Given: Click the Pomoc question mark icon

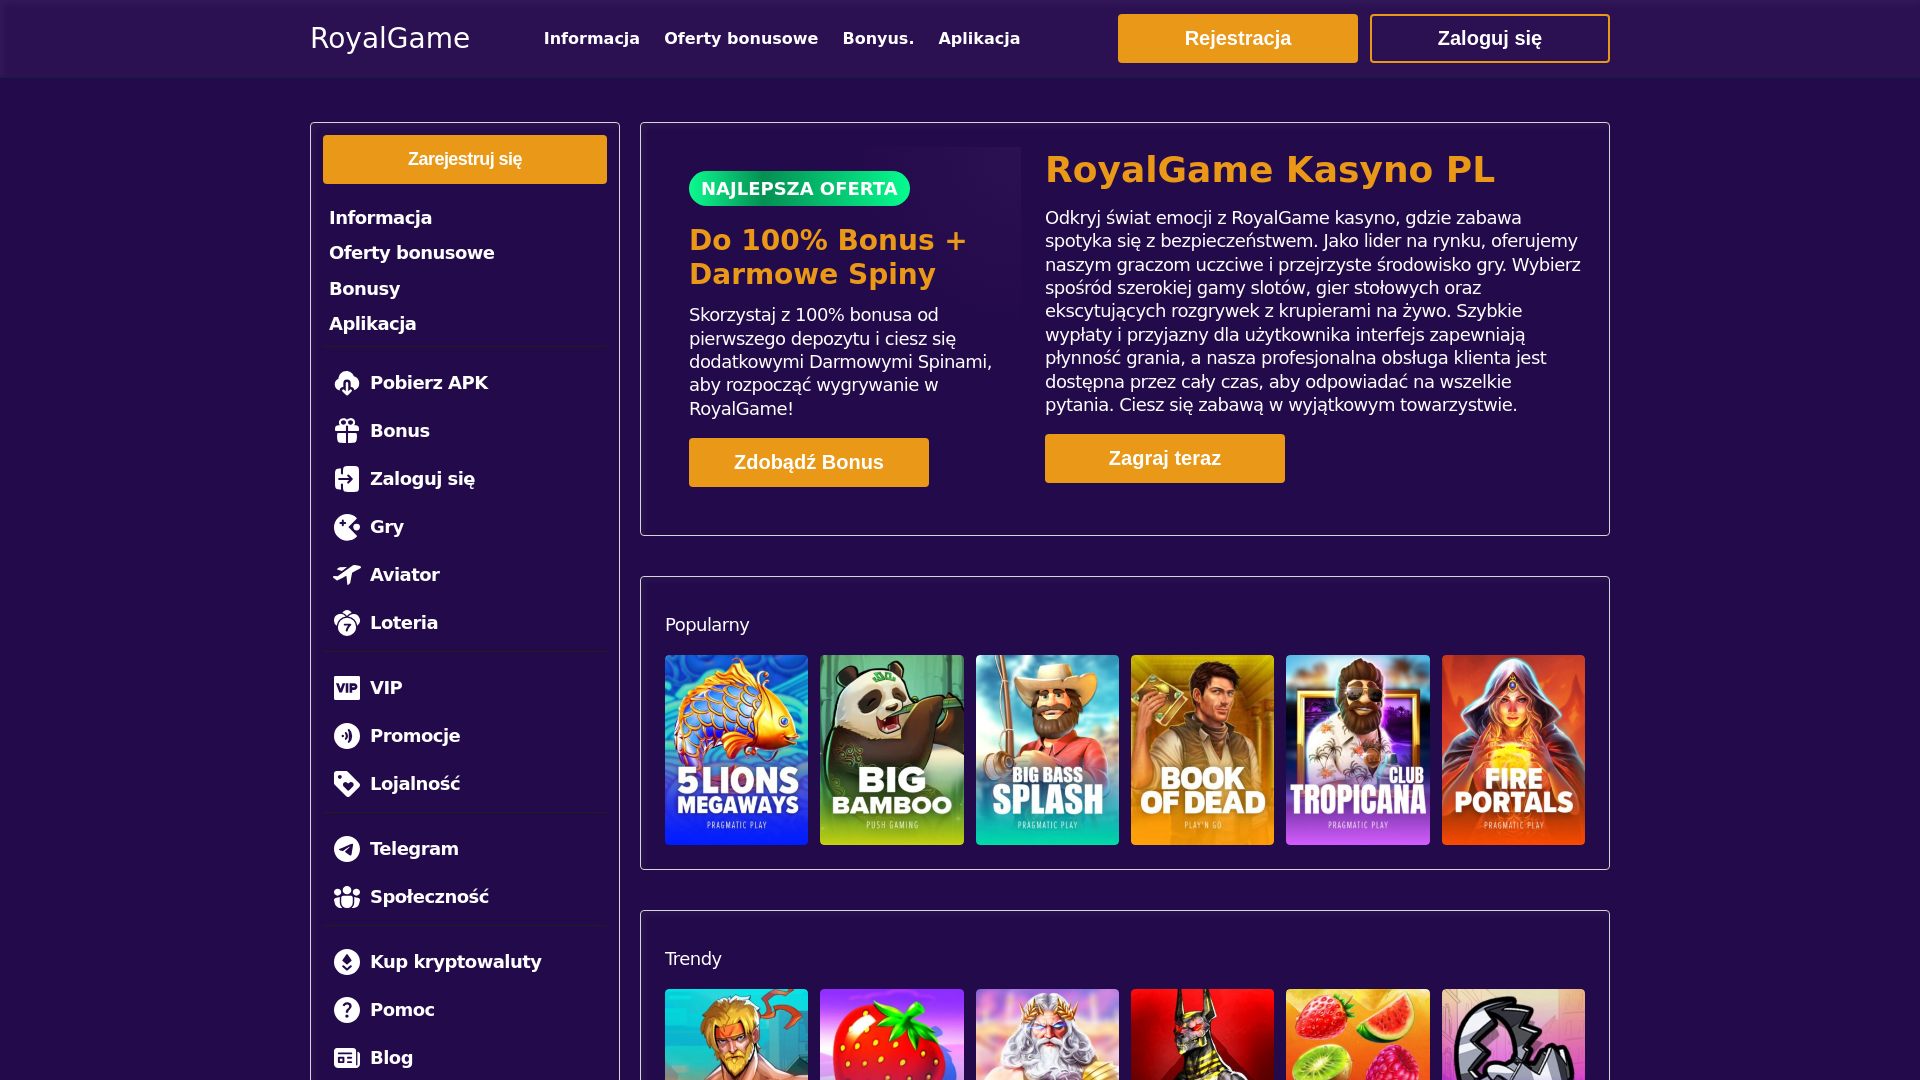Looking at the screenshot, I should (347, 1010).
